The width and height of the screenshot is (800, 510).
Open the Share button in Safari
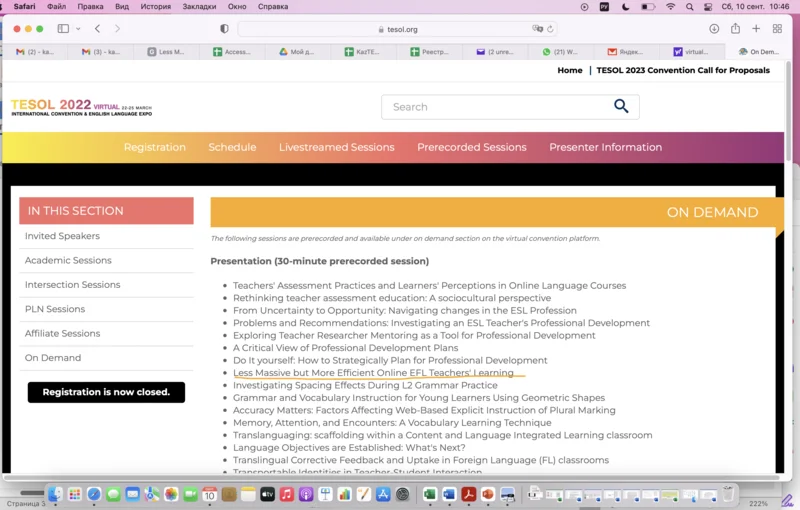[x=735, y=28]
